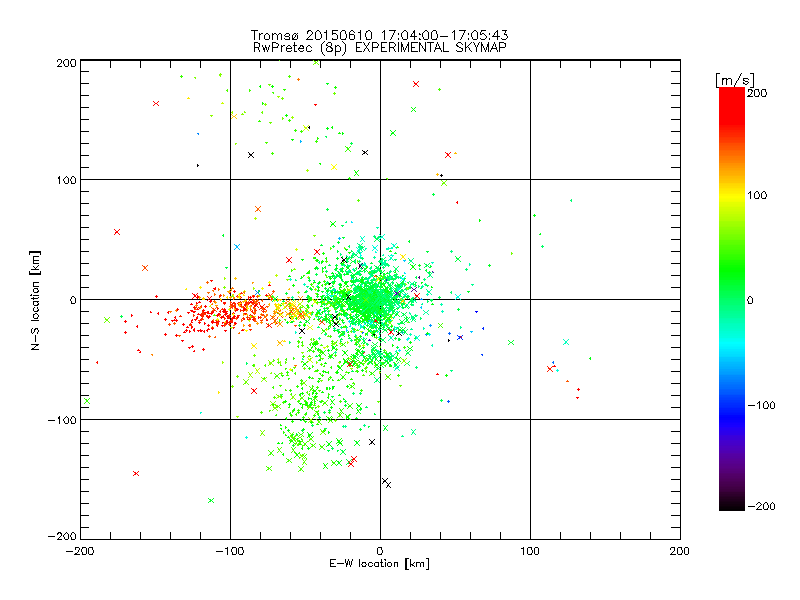This screenshot has width=800, height=600.
Task: Click the colorbar label '-200'
Action: click(761, 506)
